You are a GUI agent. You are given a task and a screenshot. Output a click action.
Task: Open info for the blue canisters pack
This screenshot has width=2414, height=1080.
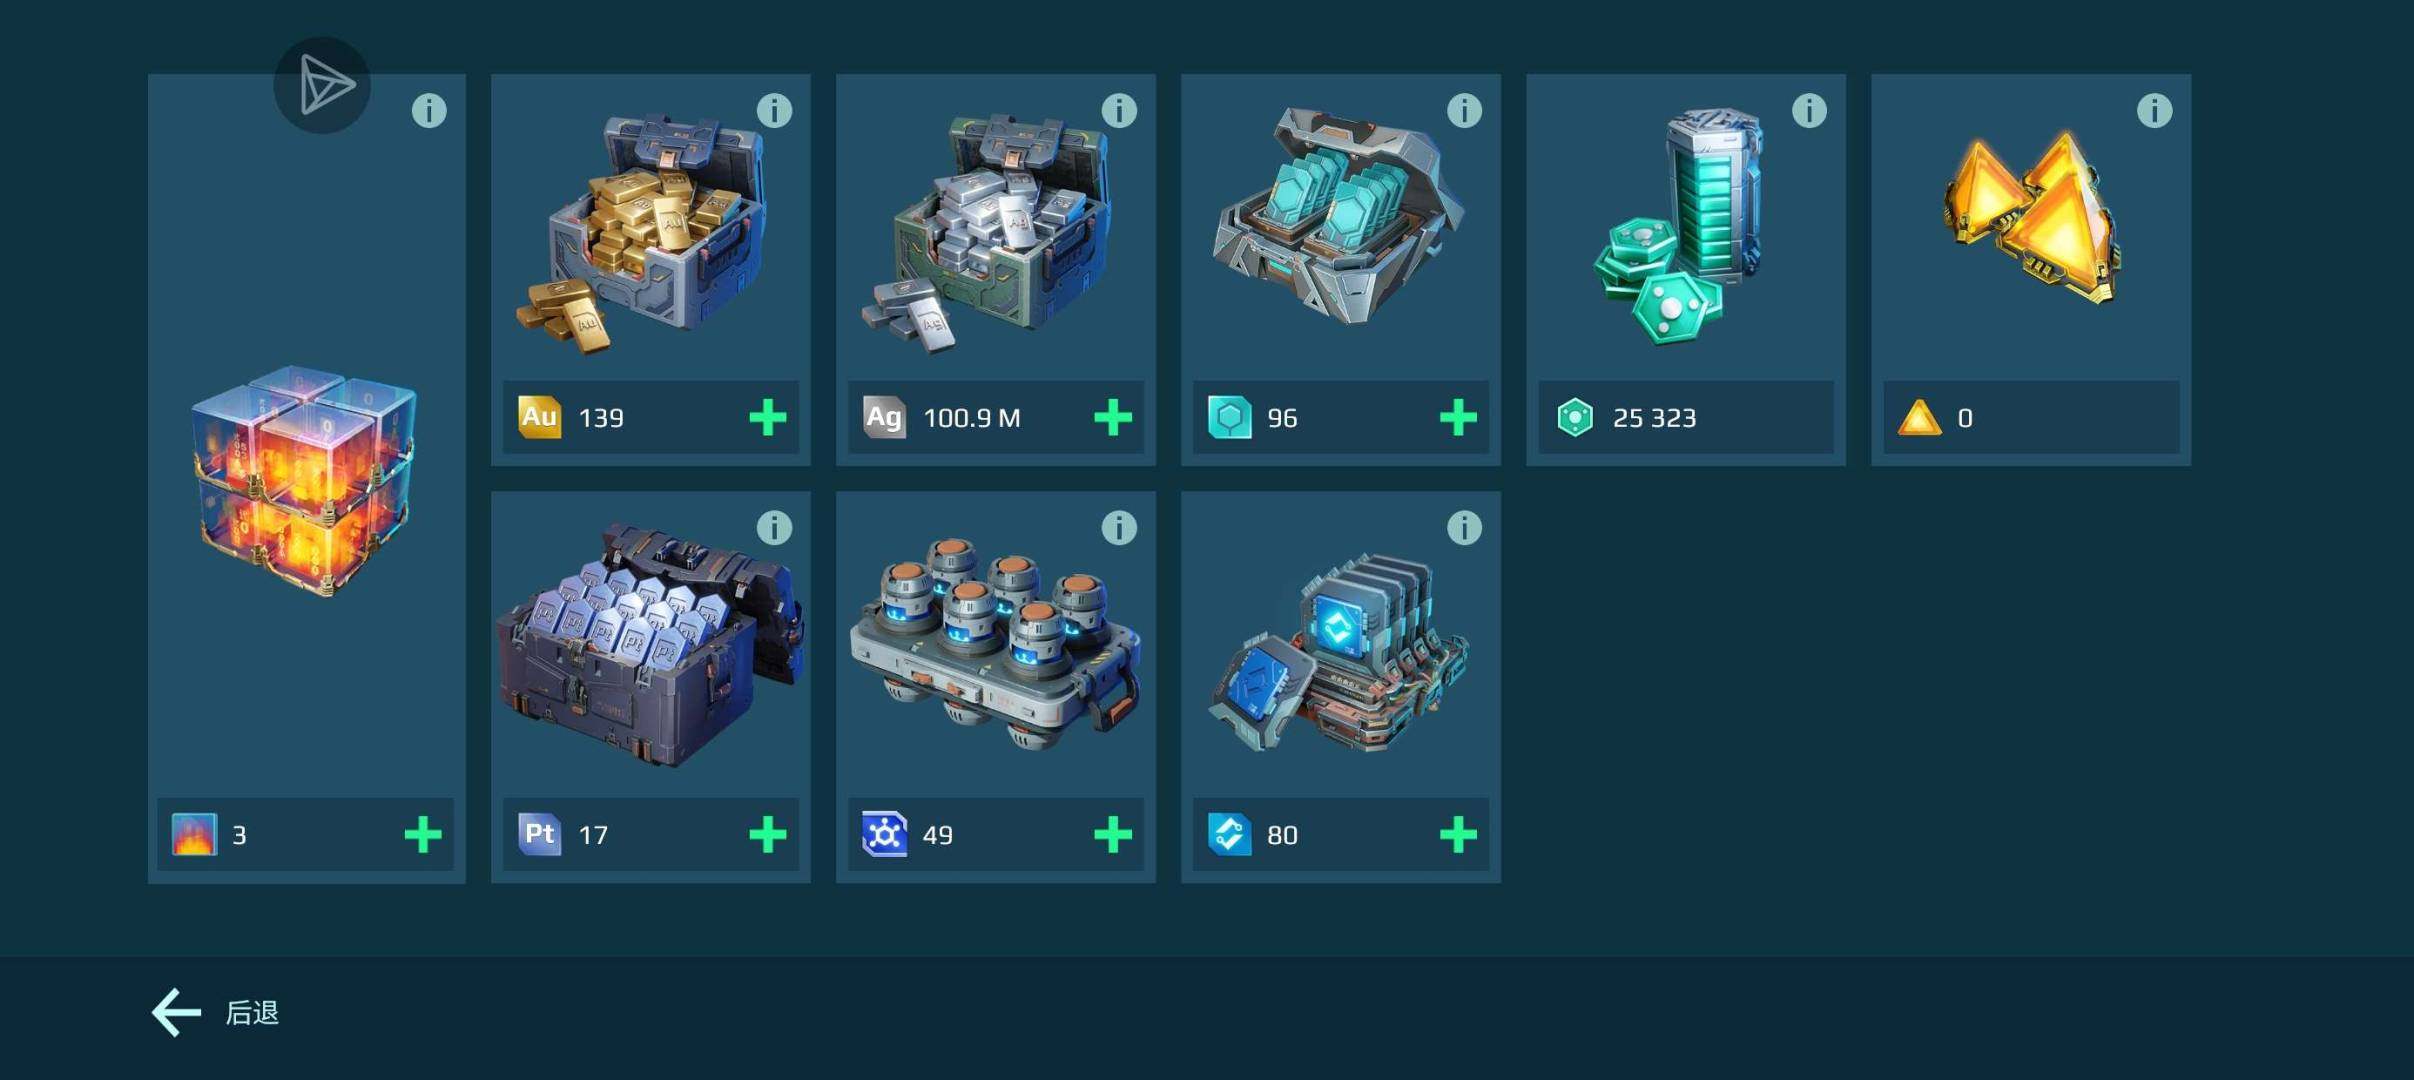(x=1119, y=527)
